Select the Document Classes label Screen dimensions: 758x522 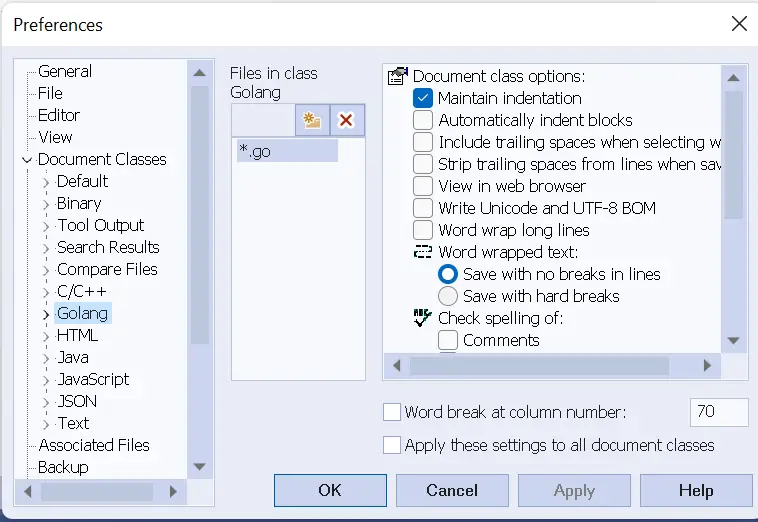102,159
